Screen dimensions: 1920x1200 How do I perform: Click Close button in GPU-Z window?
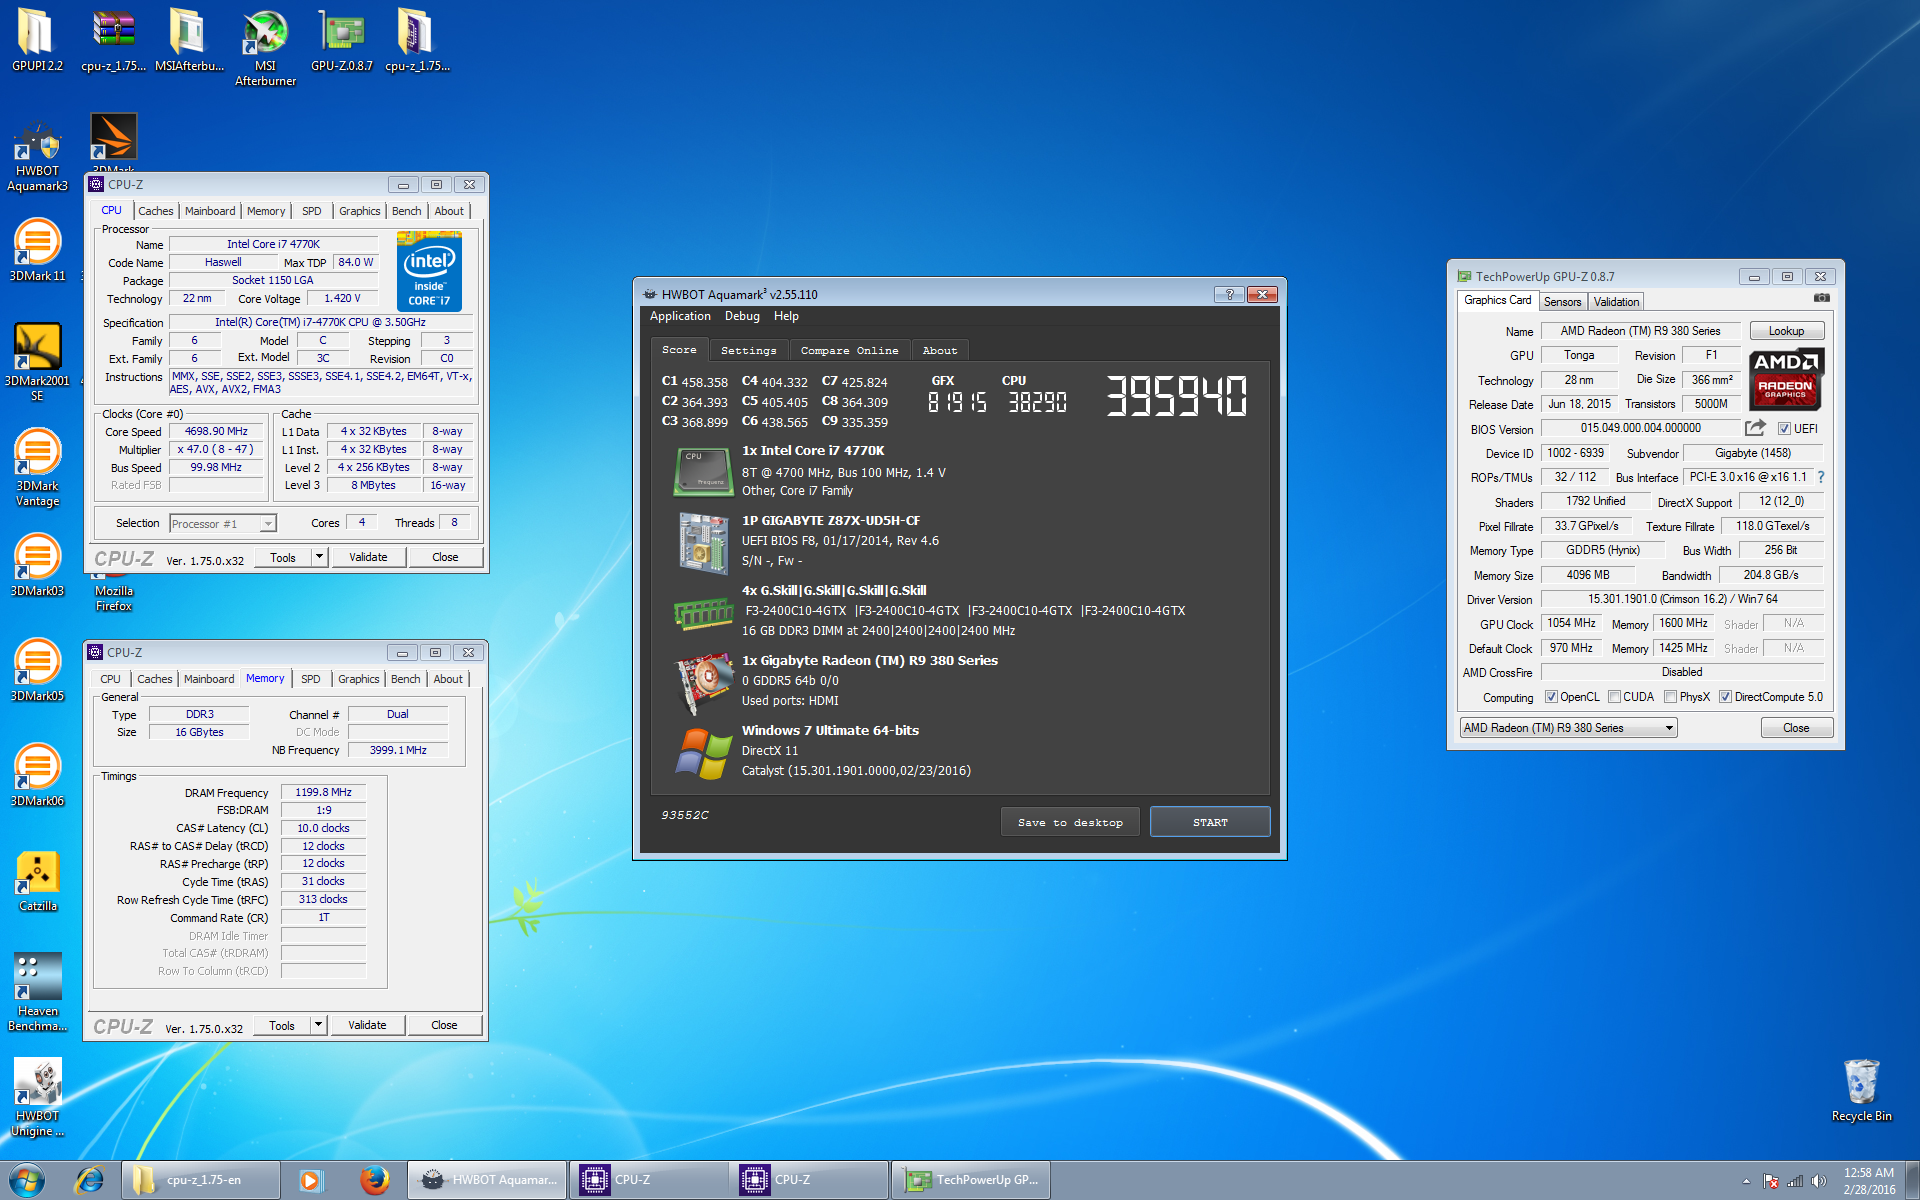point(1796,728)
